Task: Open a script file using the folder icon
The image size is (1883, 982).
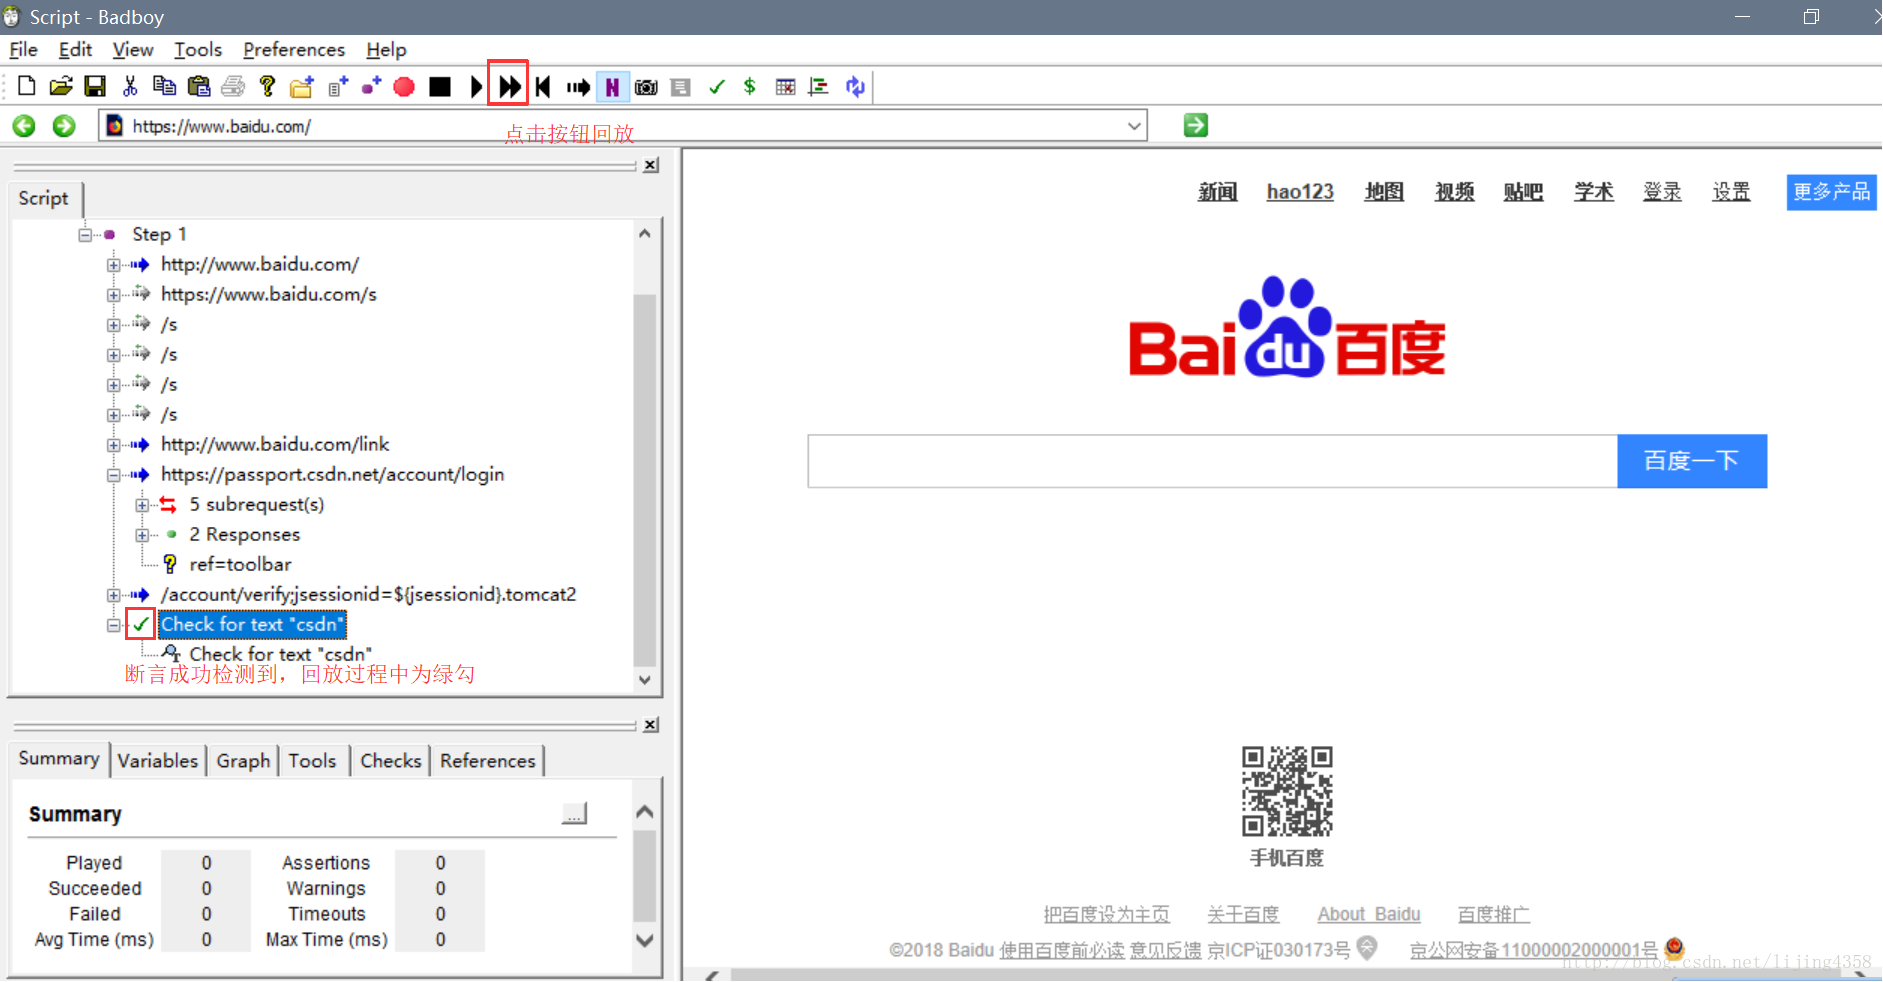Action: [x=61, y=87]
